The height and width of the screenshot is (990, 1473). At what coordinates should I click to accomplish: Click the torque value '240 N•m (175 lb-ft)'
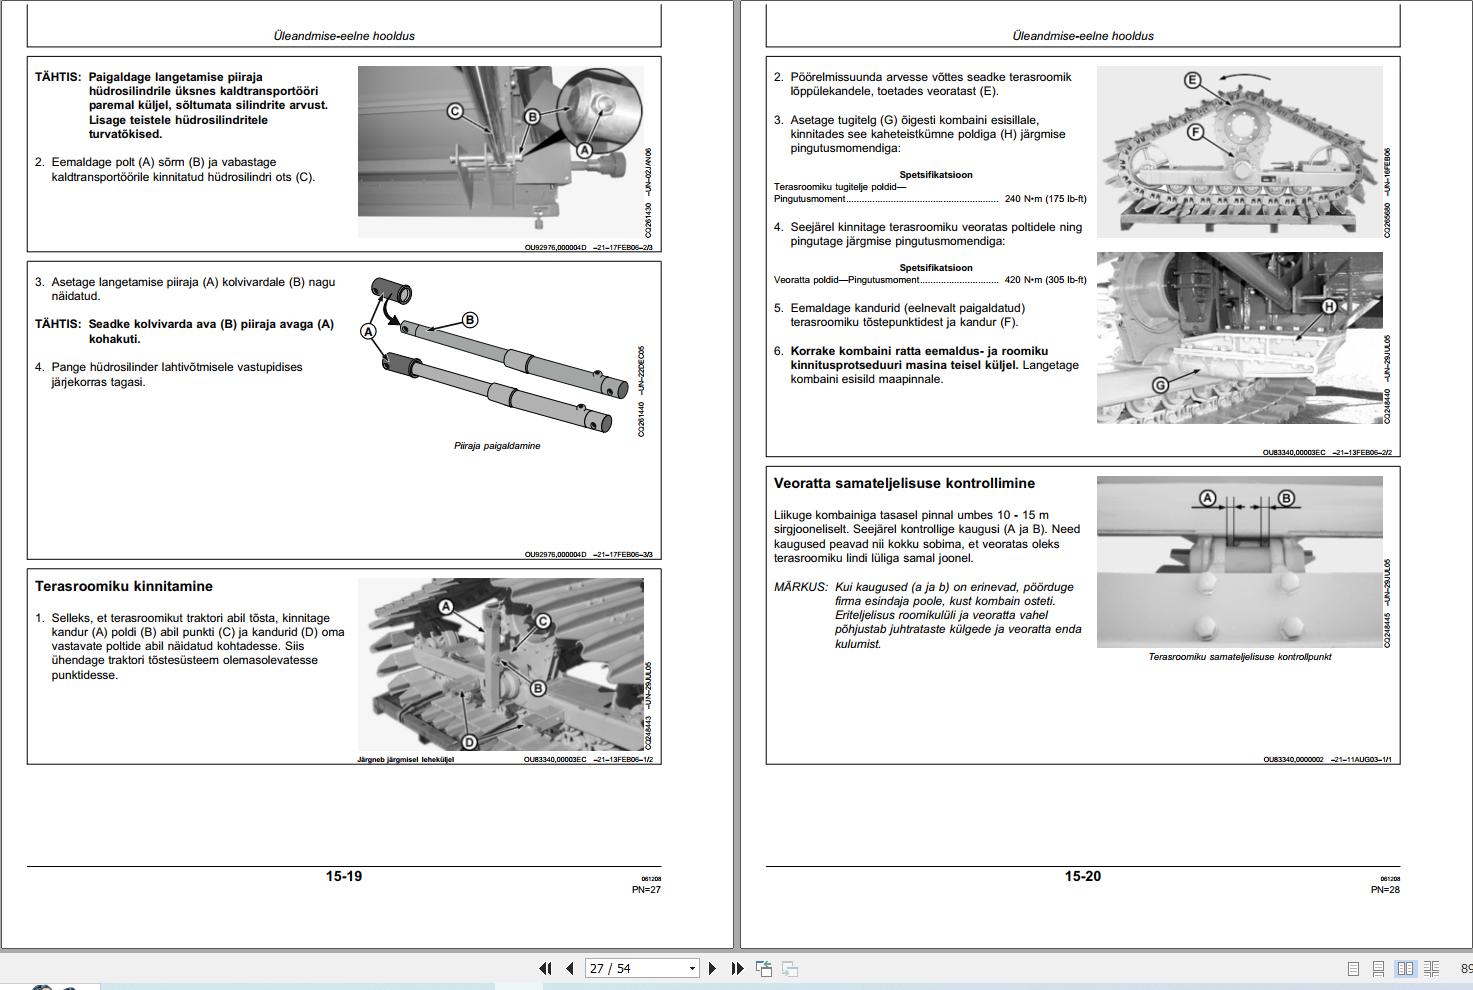pyautogui.click(x=1045, y=199)
